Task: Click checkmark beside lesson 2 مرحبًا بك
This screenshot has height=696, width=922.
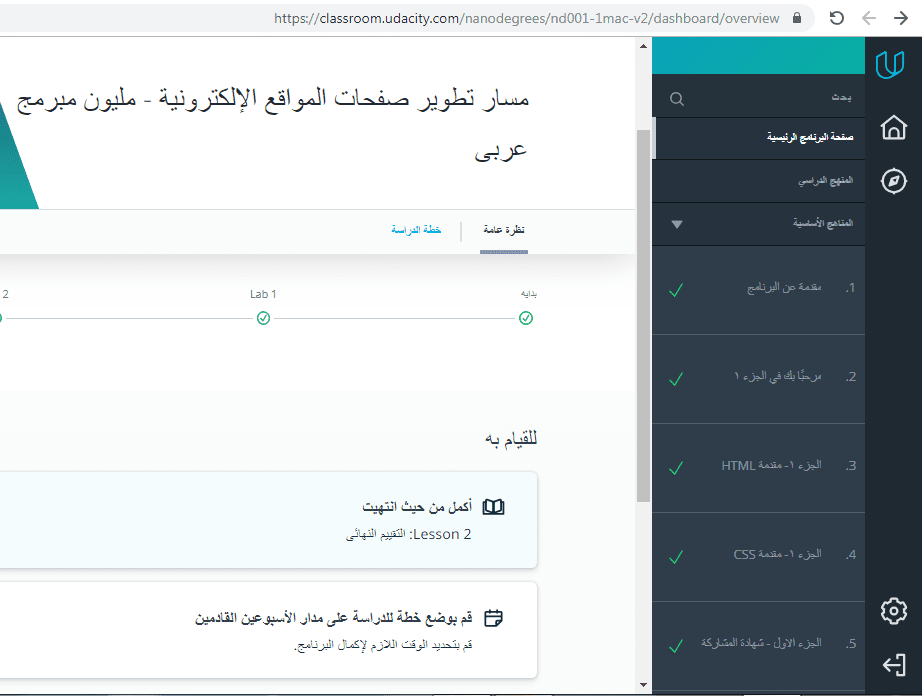Action: (x=676, y=379)
